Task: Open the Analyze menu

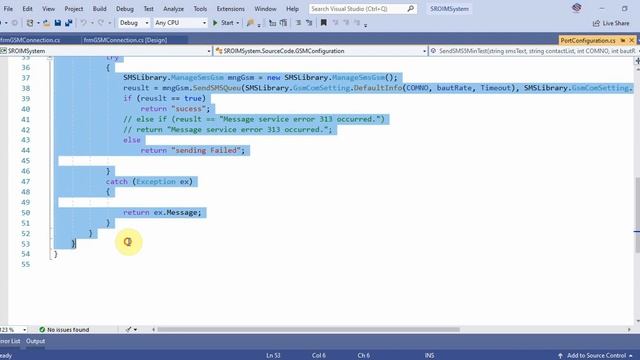Action: point(173,9)
